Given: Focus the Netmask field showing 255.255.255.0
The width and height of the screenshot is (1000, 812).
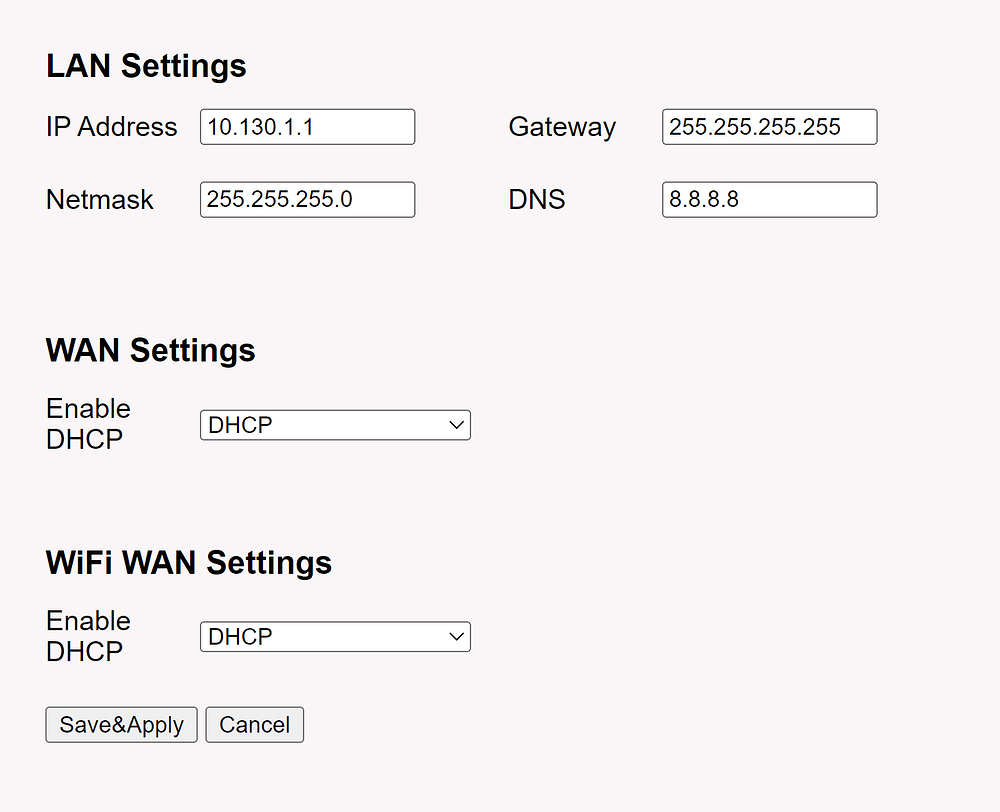Looking at the screenshot, I should click(307, 200).
